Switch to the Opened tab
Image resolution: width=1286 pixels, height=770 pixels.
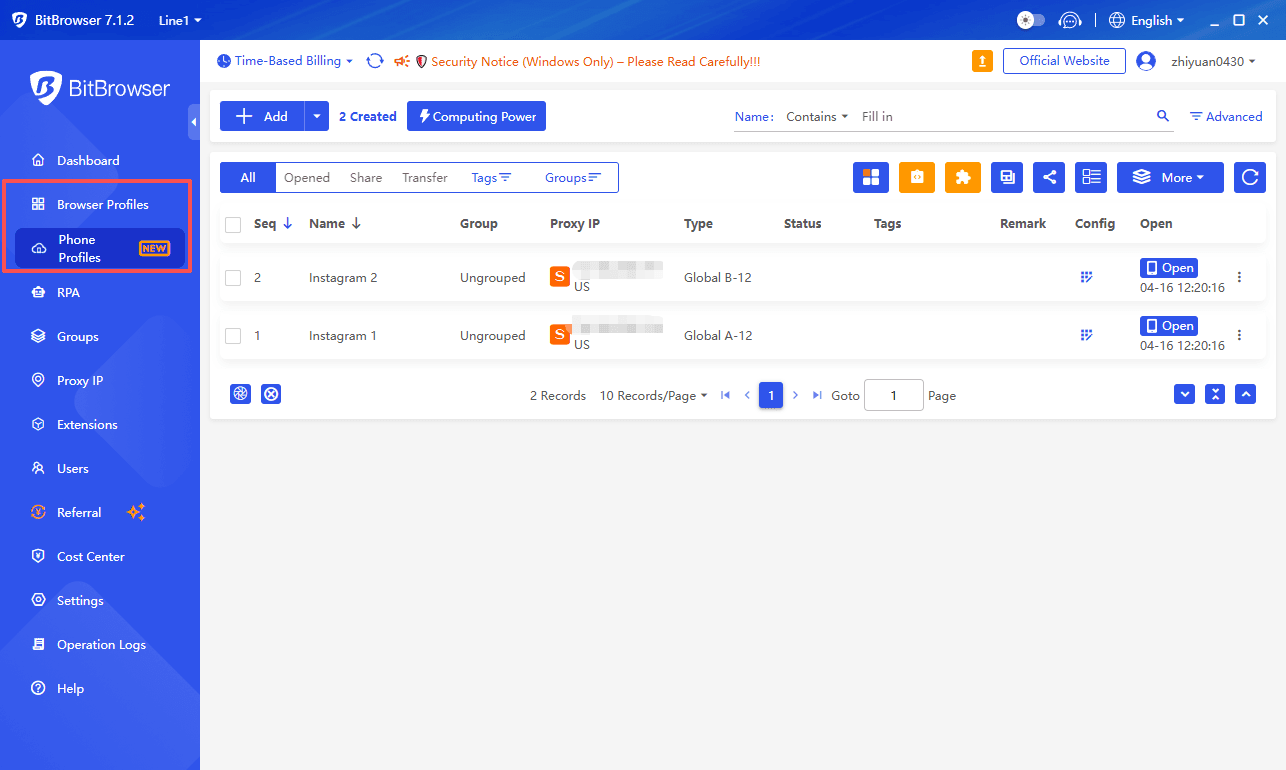click(x=306, y=177)
